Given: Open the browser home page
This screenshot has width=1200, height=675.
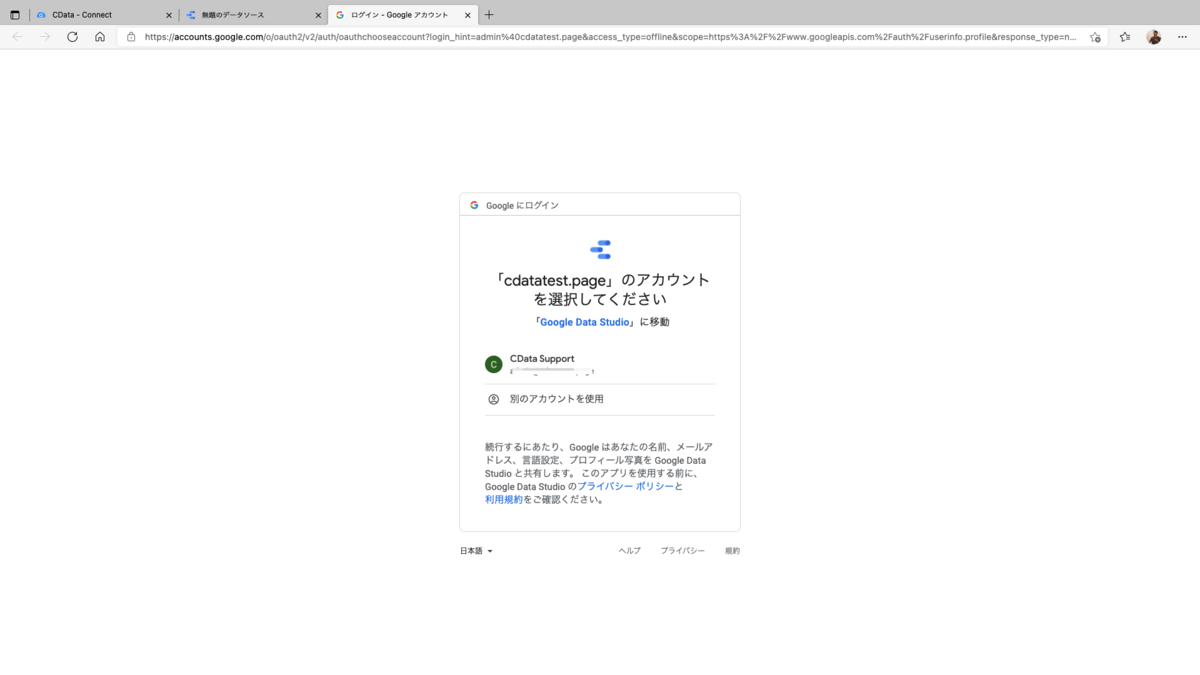Looking at the screenshot, I should [x=100, y=36].
